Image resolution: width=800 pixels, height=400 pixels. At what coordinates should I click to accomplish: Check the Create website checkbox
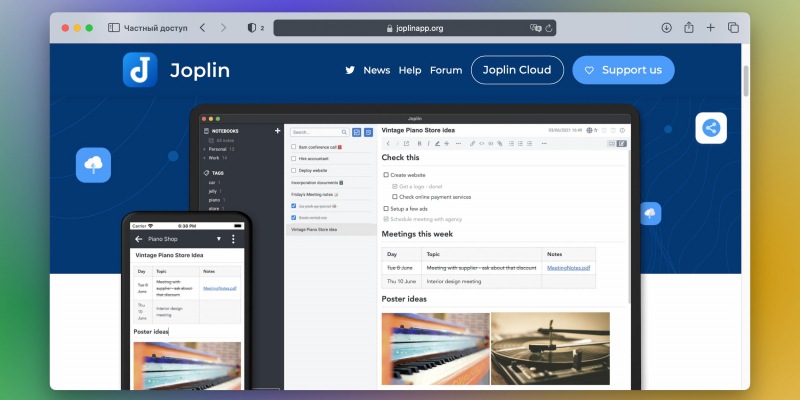(386, 175)
